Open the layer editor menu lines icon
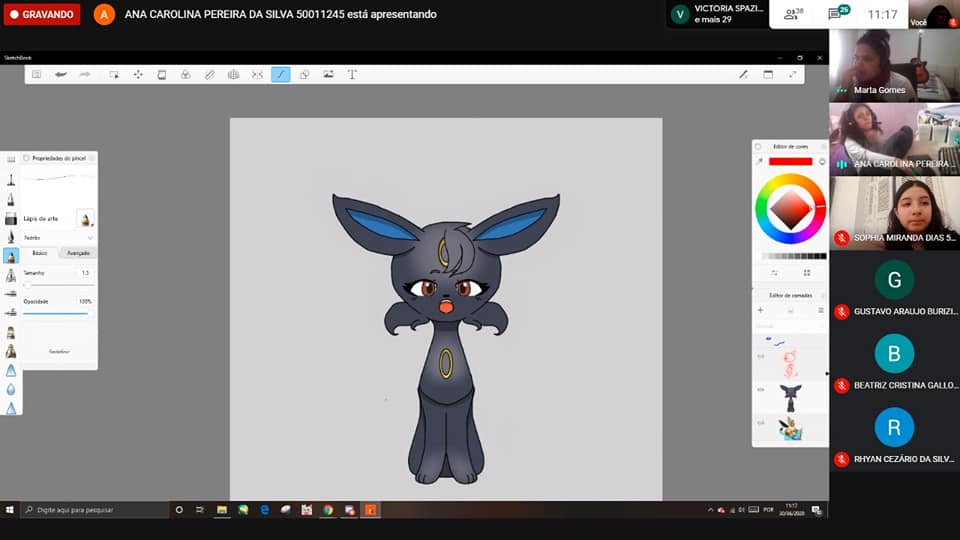 click(820, 310)
